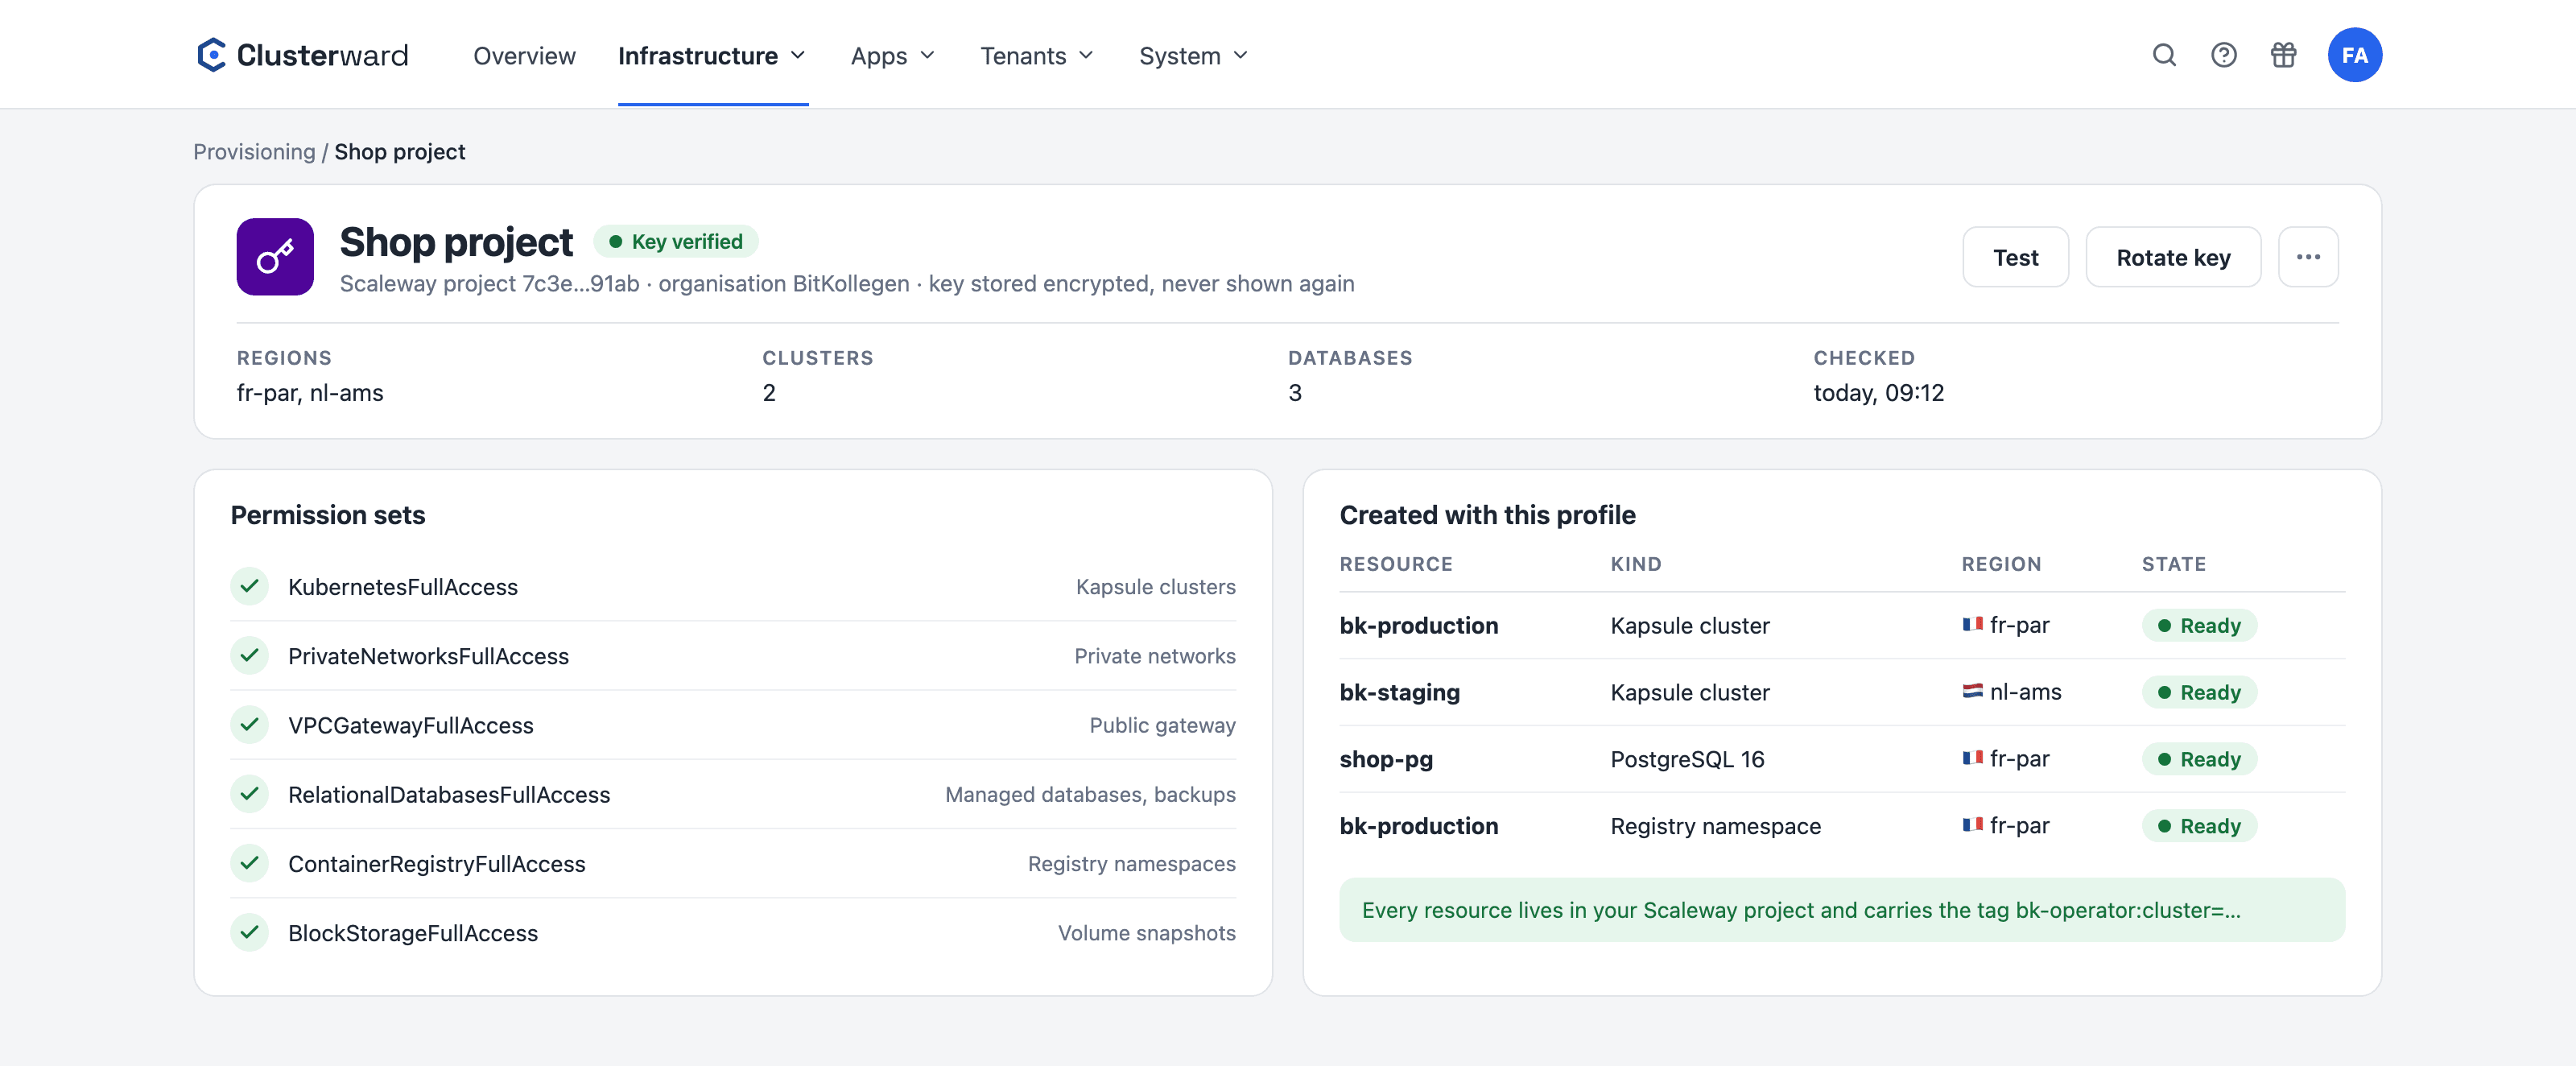
Task: Click the RelationalDatabasesFullAccess permission name
Action: pyautogui.click(x=449, y=795)
